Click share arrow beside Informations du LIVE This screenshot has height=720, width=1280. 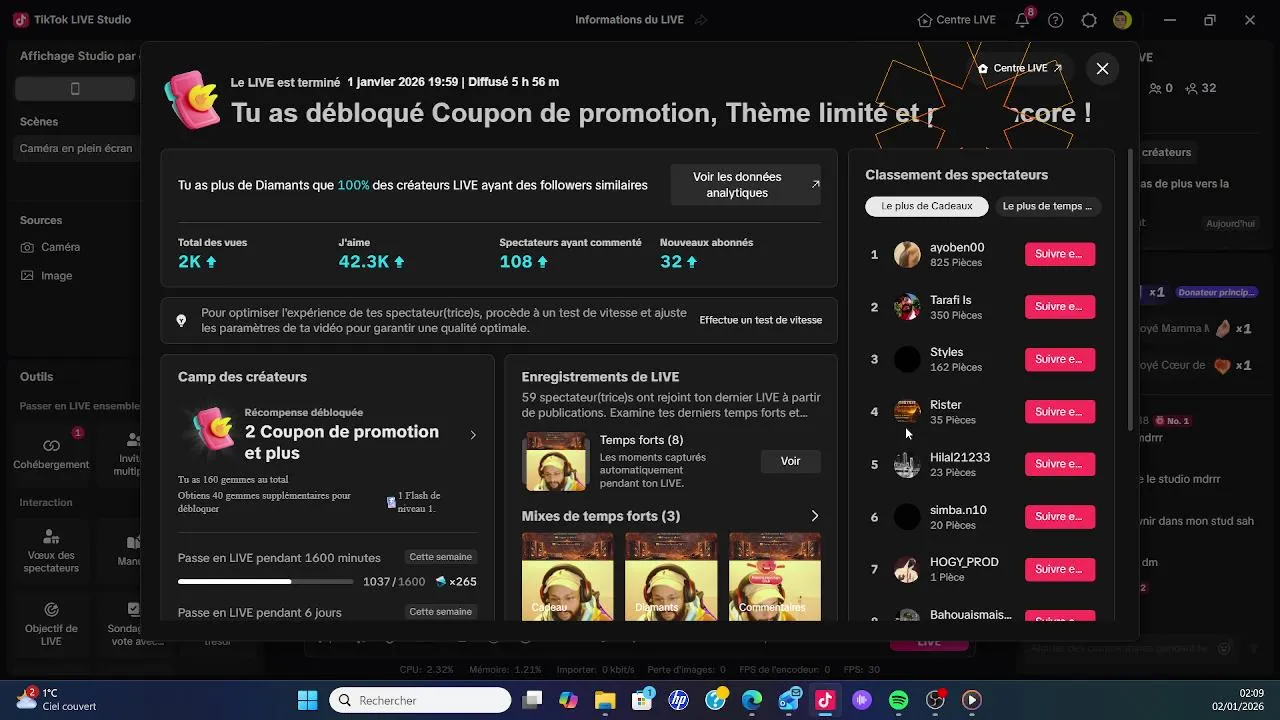click(x=701, y=20)
